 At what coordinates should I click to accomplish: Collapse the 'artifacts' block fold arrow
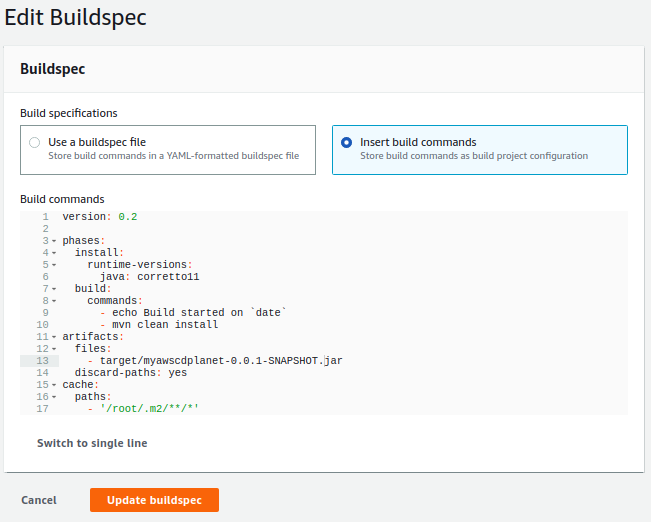point(54,337)
